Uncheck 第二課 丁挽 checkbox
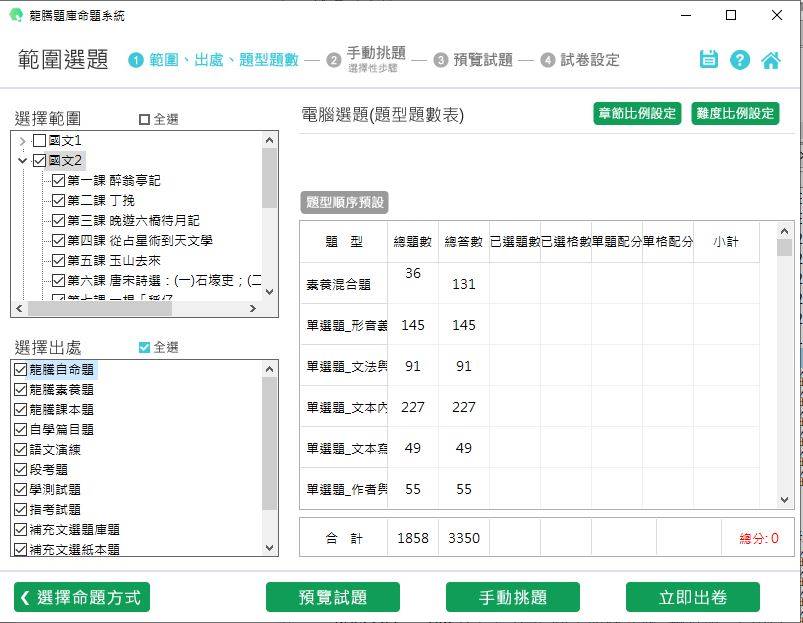This screenshot has width=803, height=623. tap(58, 200)
